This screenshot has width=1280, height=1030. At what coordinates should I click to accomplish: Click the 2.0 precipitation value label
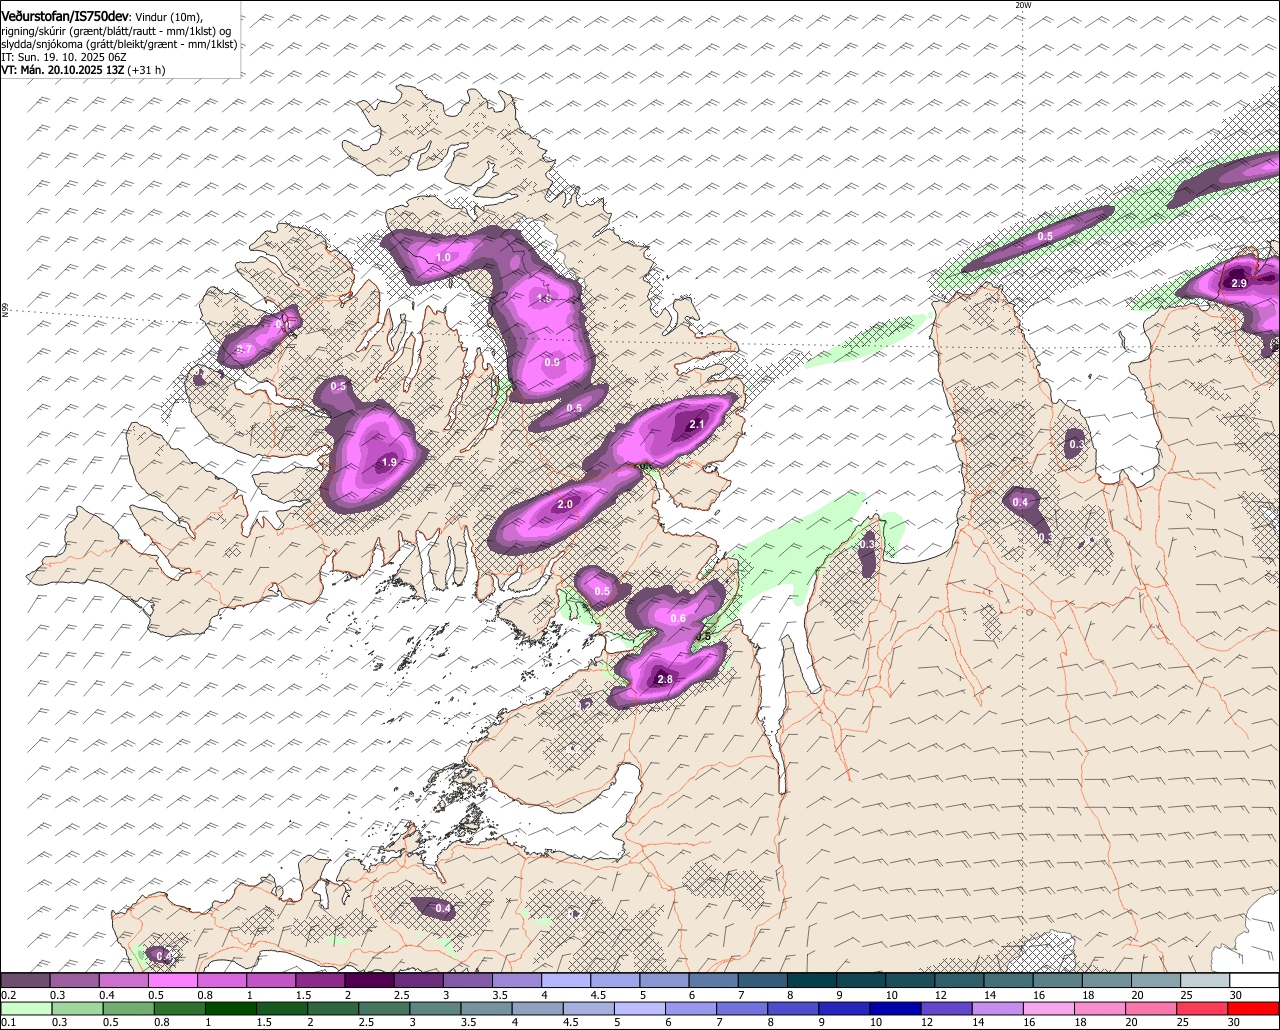(565, 505)
